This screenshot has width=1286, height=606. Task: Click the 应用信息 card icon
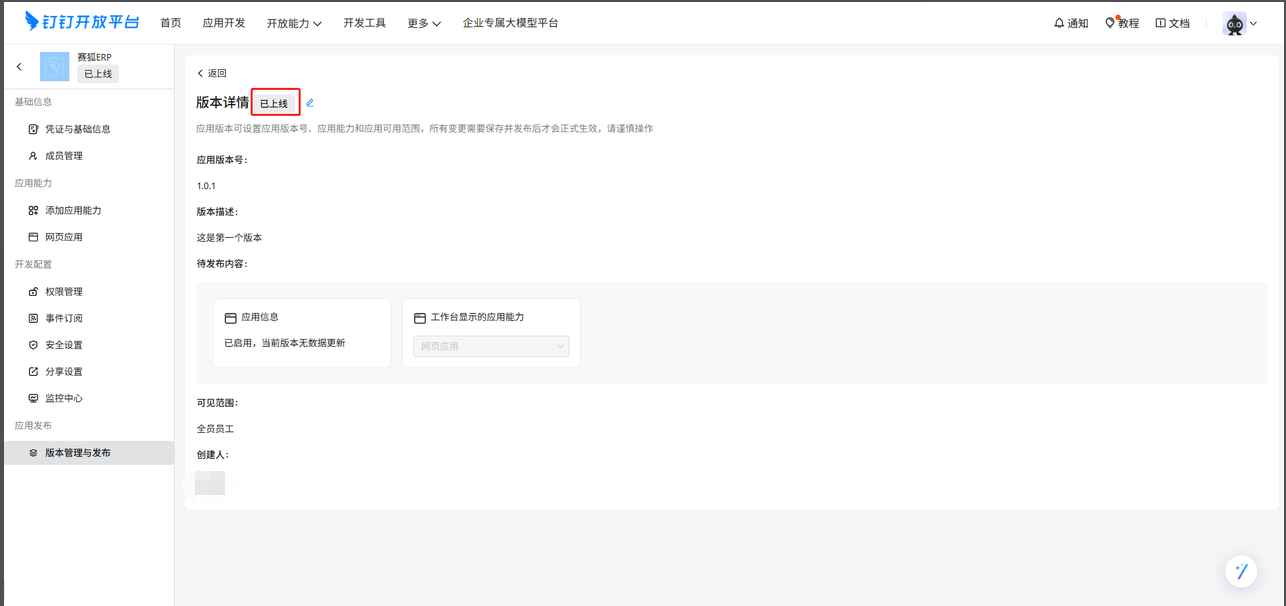pos(230,318)
